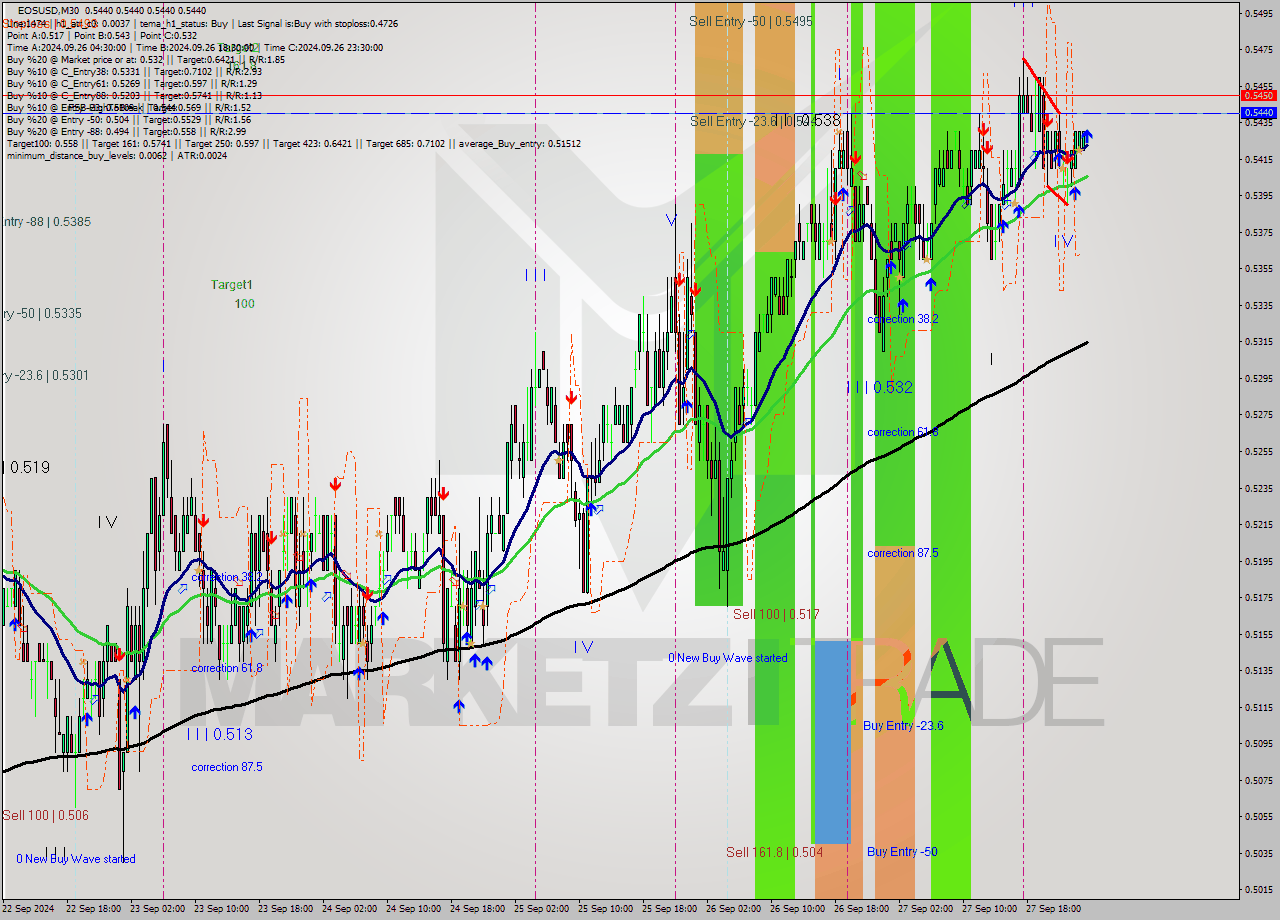Click the '22 Sep 18:00' time axis label
Viewport: 1280px width, 920px height.
point(94,909)
